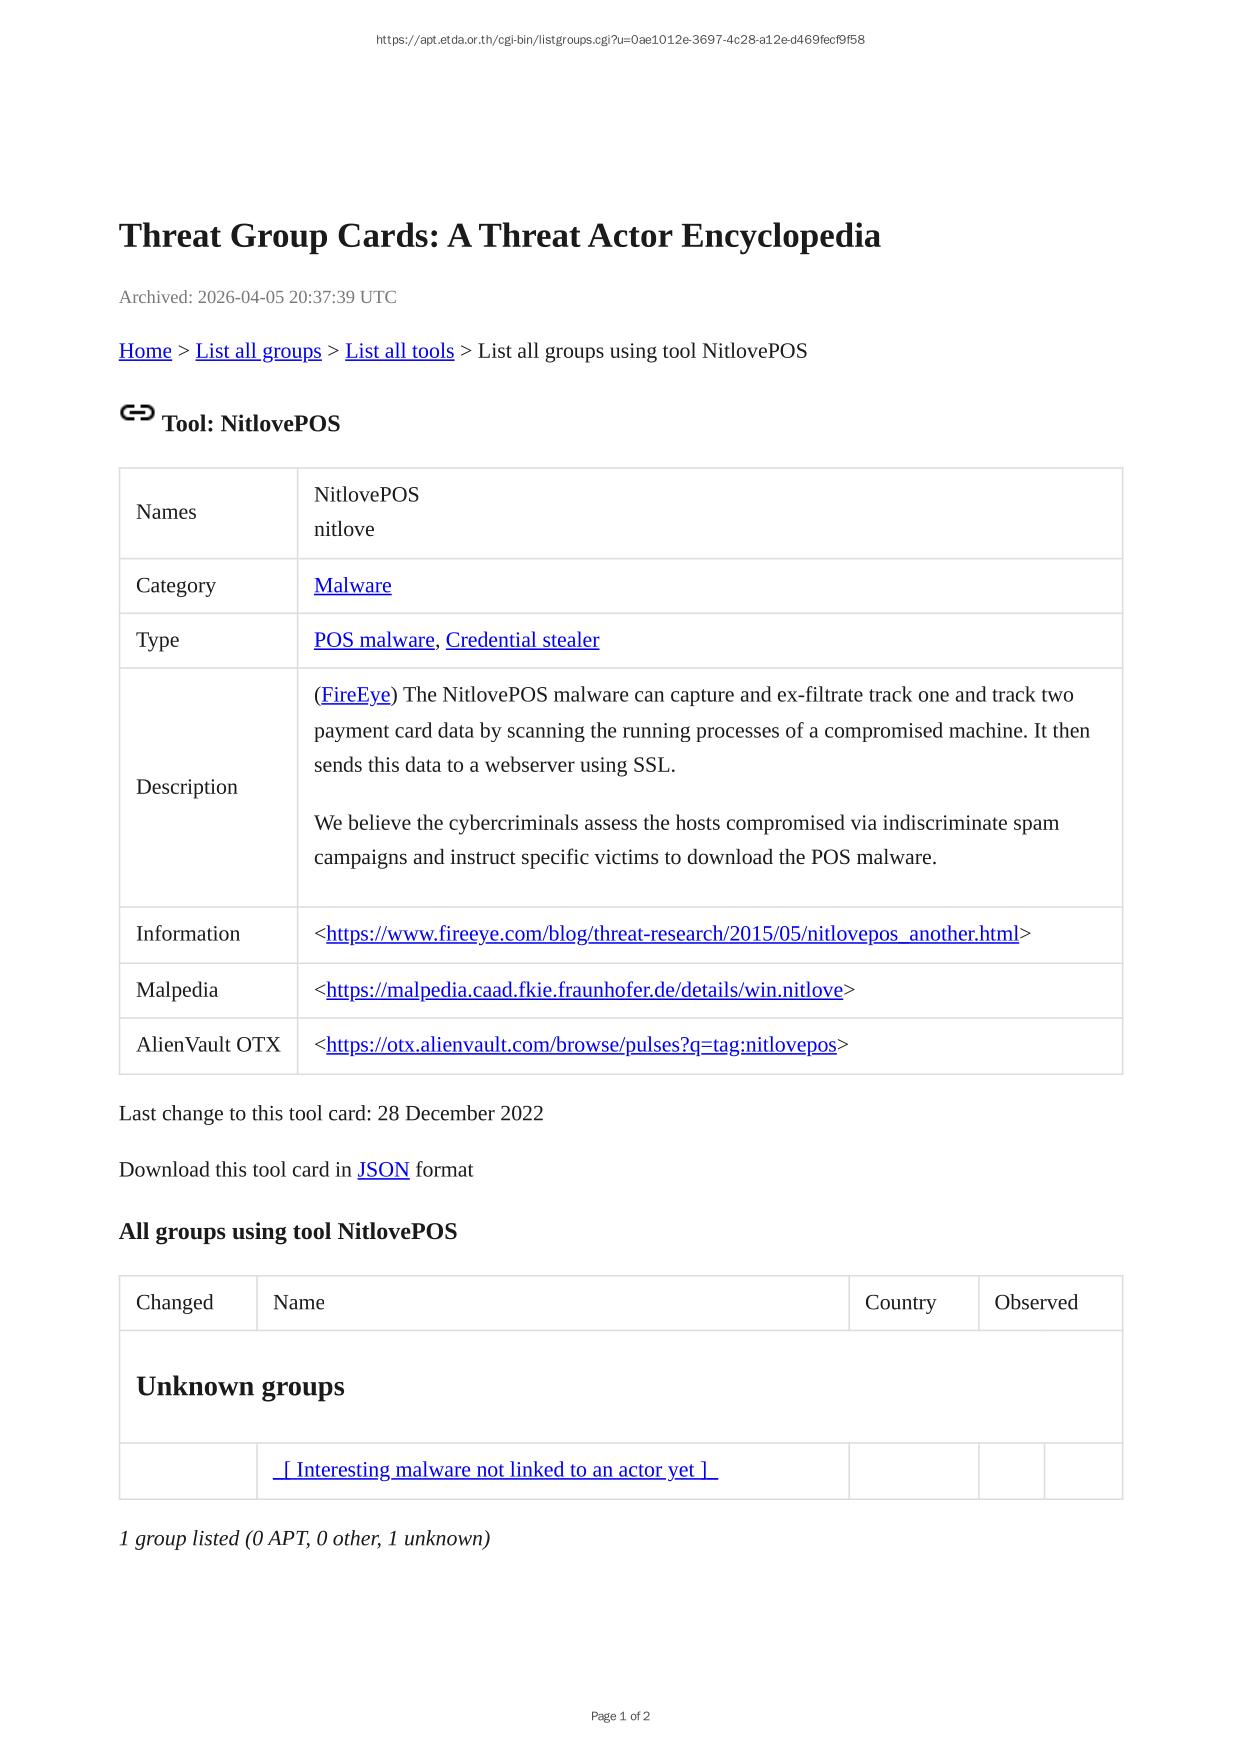Open the Malware category link

click(x=352, y=586)
